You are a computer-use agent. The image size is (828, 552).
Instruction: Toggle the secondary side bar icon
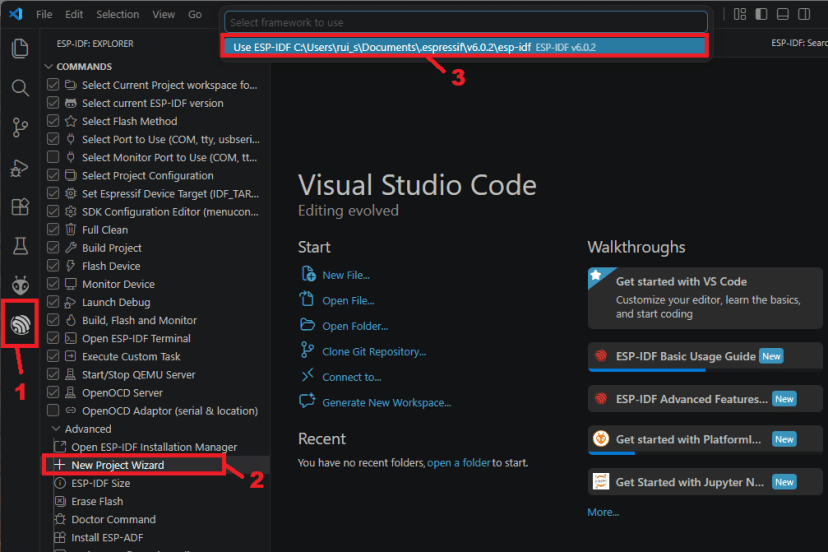pos(804,14)
